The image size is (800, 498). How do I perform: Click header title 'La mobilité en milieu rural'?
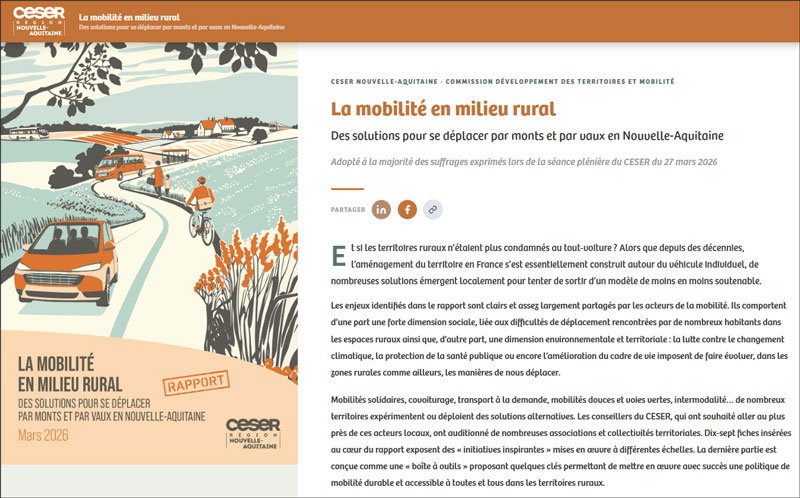(x=129, y=17)
